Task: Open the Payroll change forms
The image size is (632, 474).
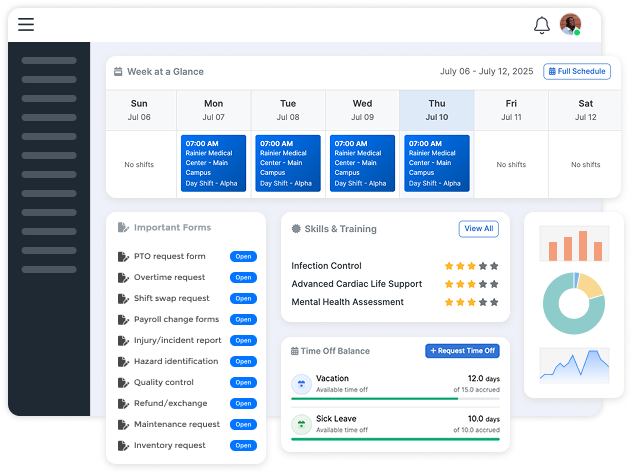Action: coord(243,319)
